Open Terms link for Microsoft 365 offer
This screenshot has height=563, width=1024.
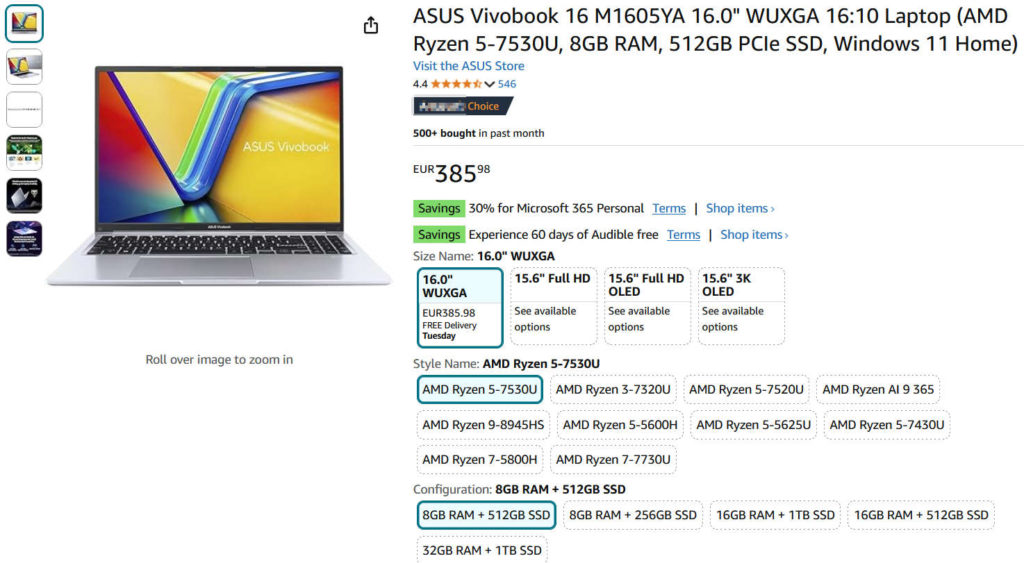coord(669,208)
